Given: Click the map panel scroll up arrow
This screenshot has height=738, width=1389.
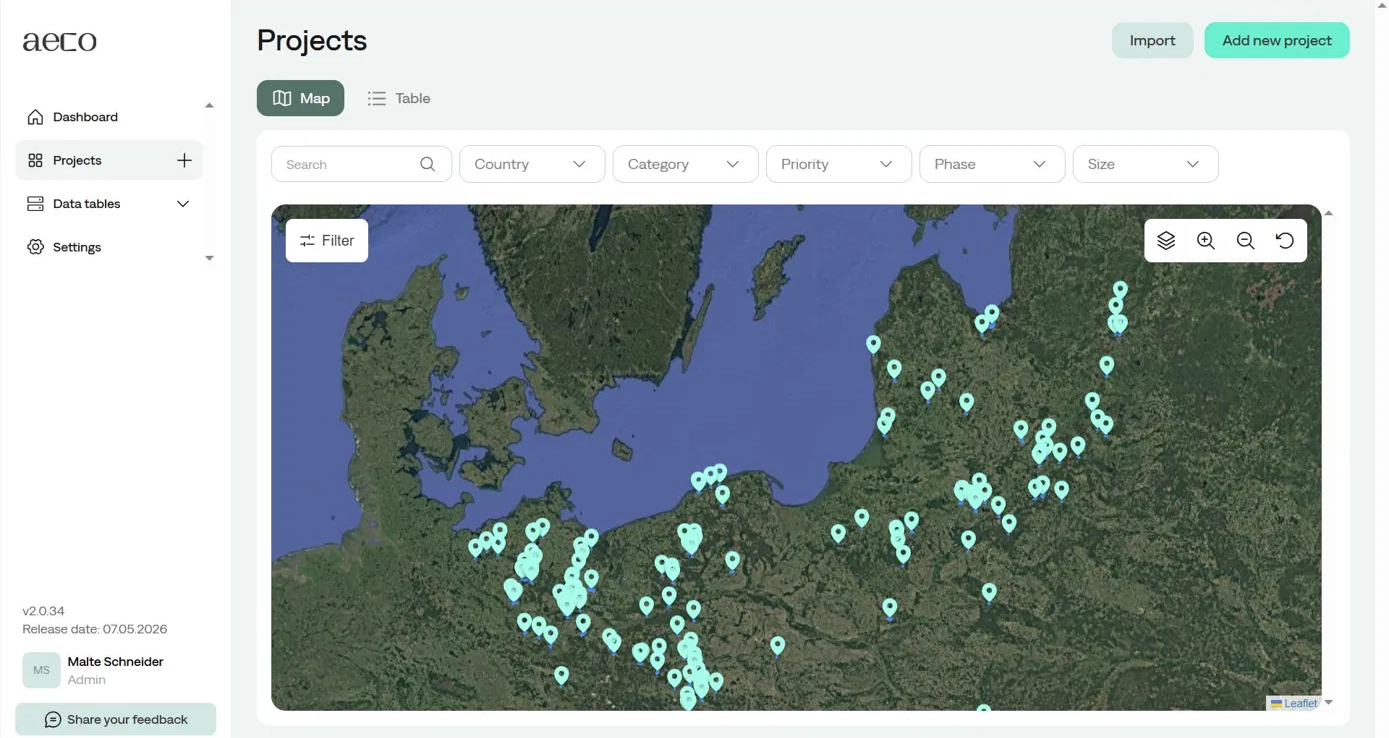Looking at the screenshot, I should (x=1329, y=213).
